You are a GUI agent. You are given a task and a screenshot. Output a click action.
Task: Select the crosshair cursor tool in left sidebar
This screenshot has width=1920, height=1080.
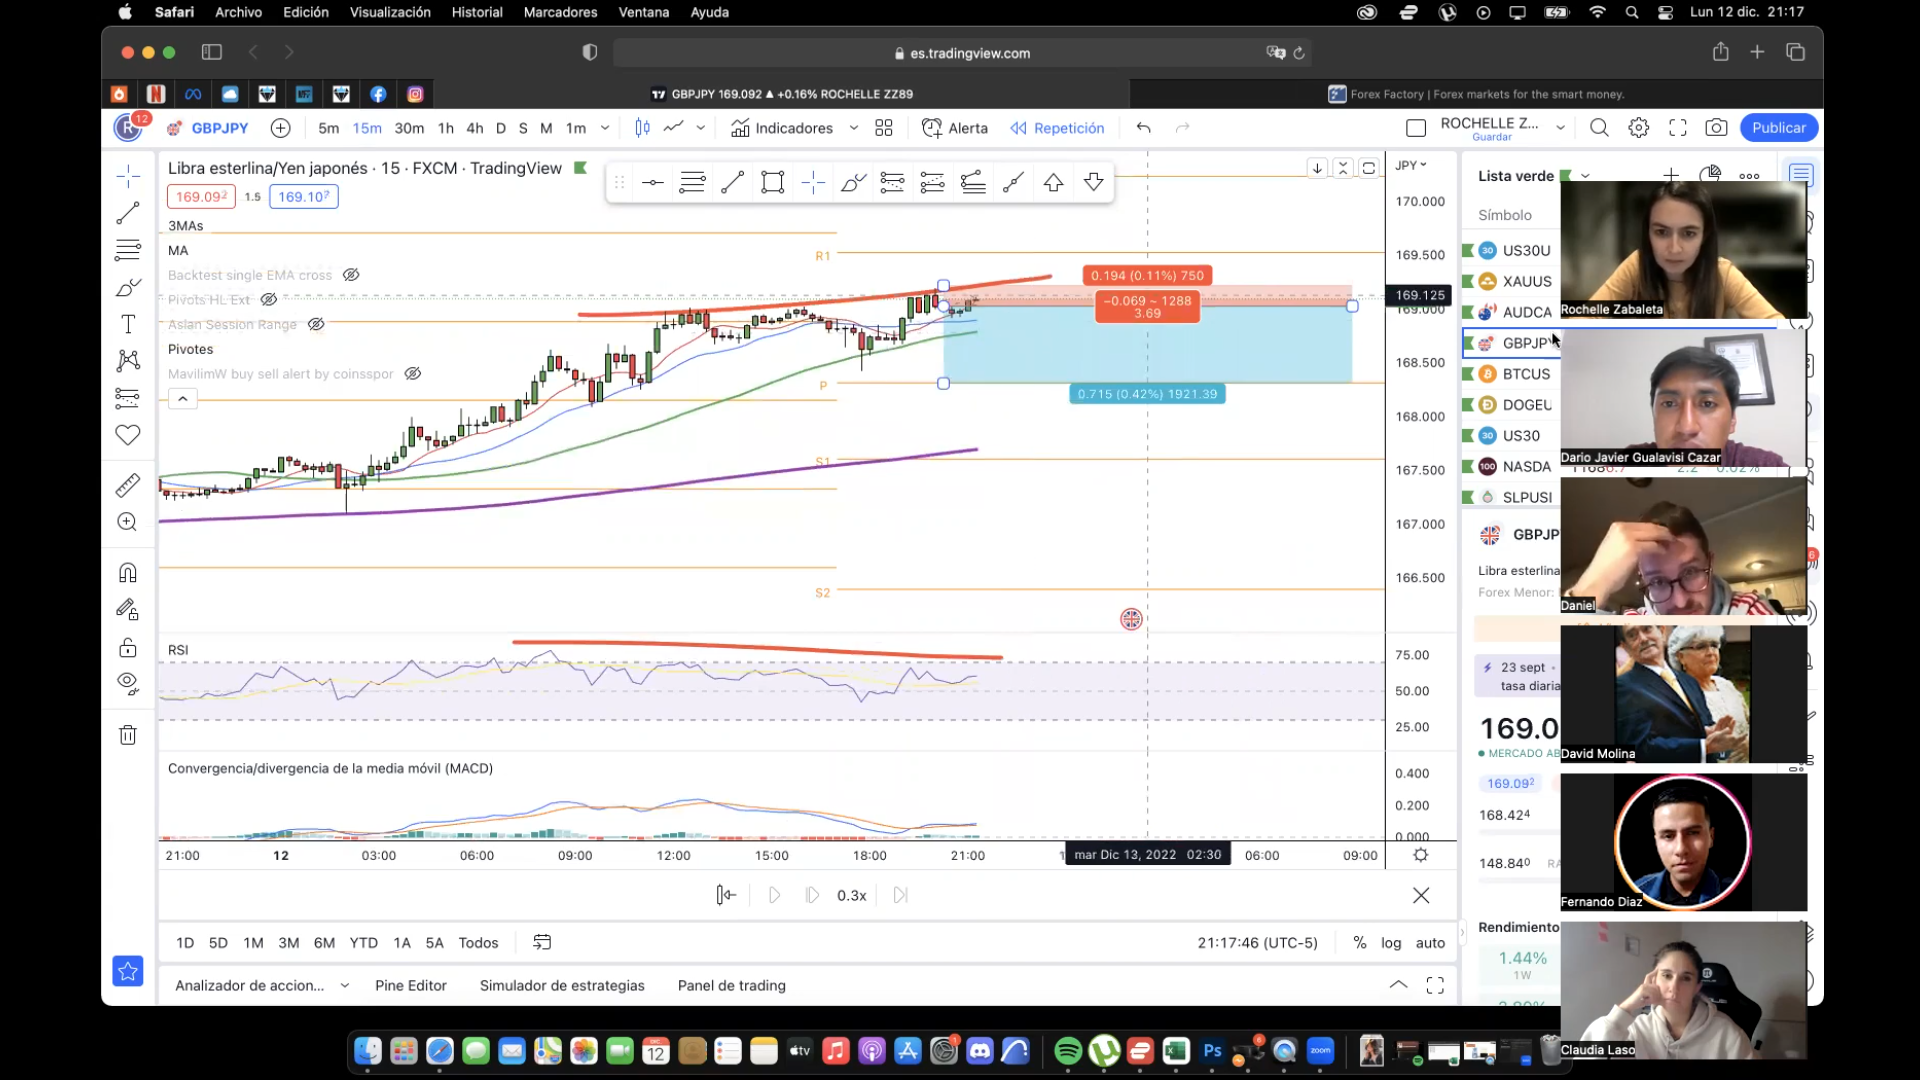pos(128,177)
